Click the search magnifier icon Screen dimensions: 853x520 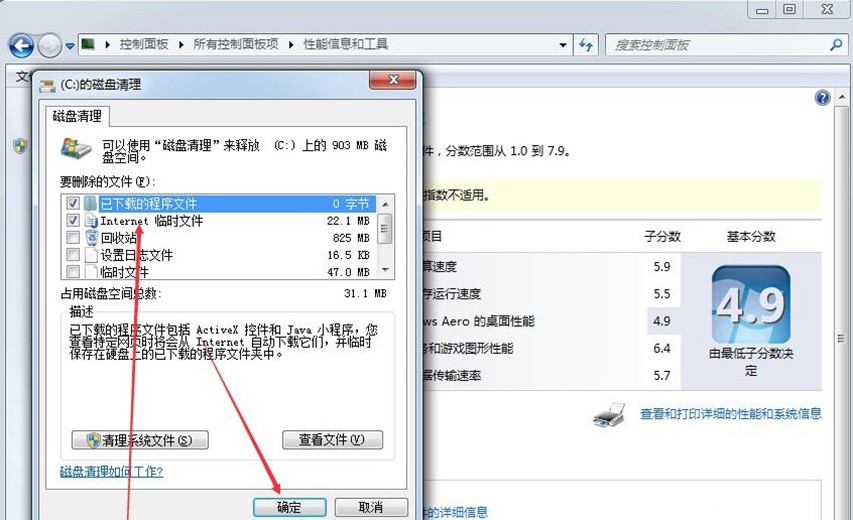pos(836,45)
